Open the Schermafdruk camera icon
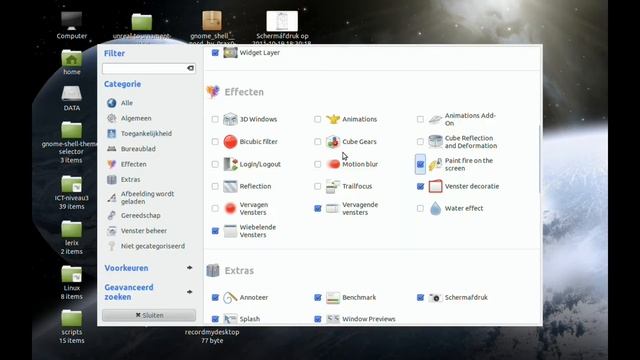 coord(436,298)
